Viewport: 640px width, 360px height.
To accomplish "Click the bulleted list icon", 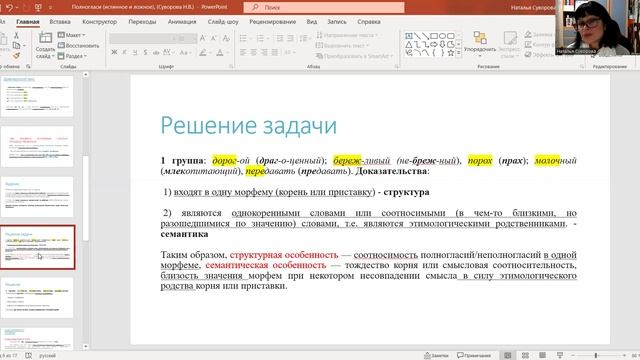I will tap(243, 38).
